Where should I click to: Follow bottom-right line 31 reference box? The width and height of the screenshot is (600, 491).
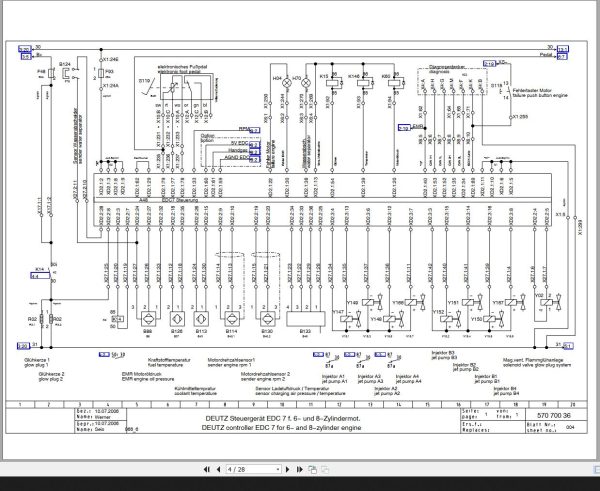tap(568, 346)
